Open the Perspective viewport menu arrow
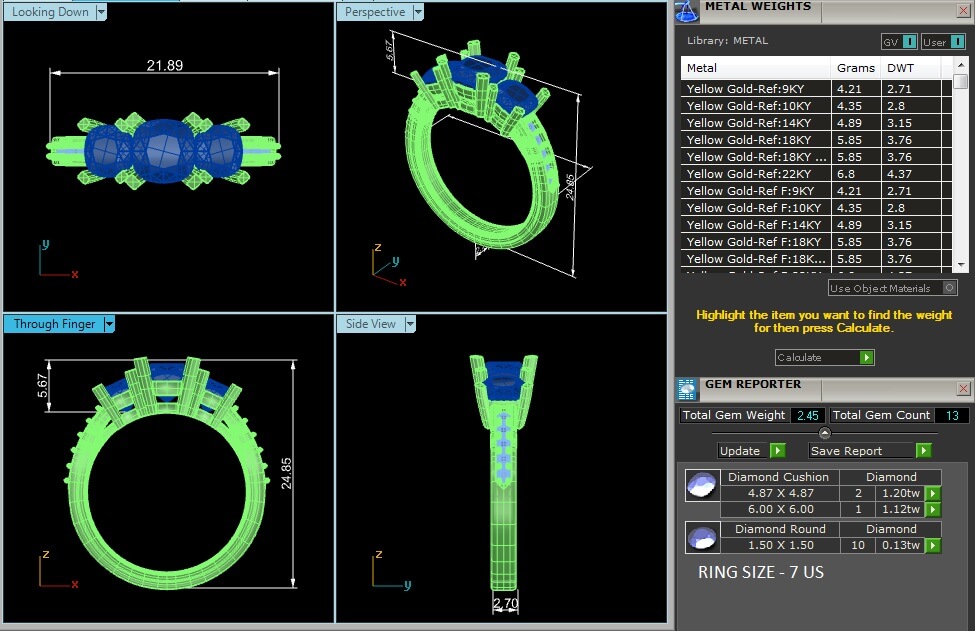975x631 pixels. pos(418,12)
